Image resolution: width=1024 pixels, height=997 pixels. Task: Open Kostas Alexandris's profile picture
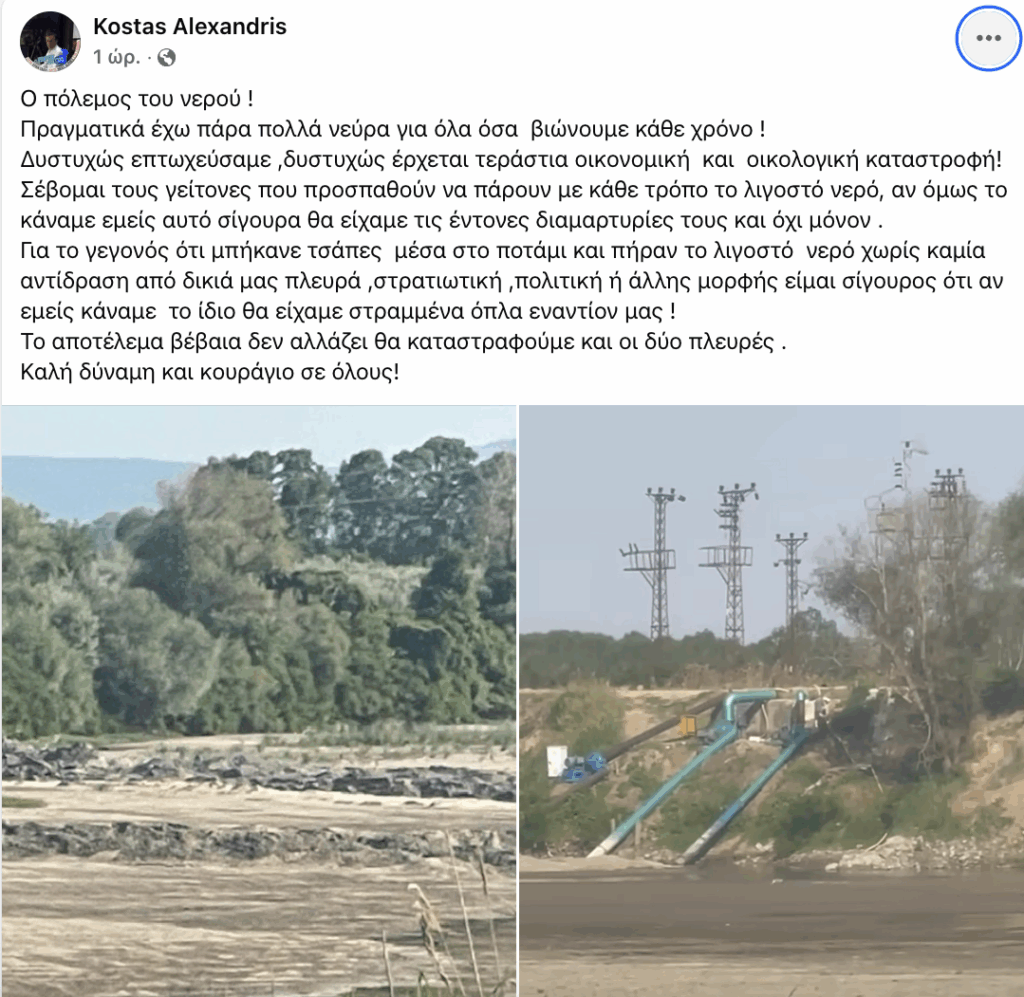pos(51,40)
